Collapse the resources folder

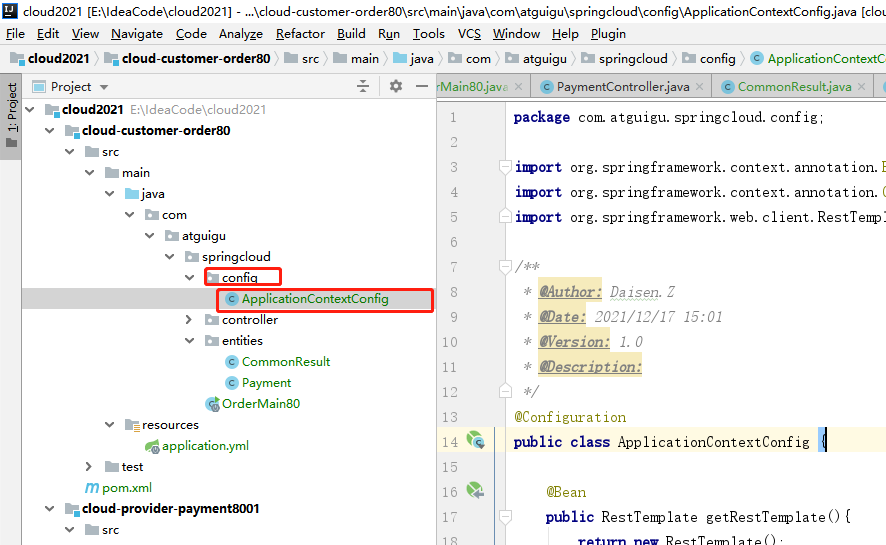click(110, 425)
